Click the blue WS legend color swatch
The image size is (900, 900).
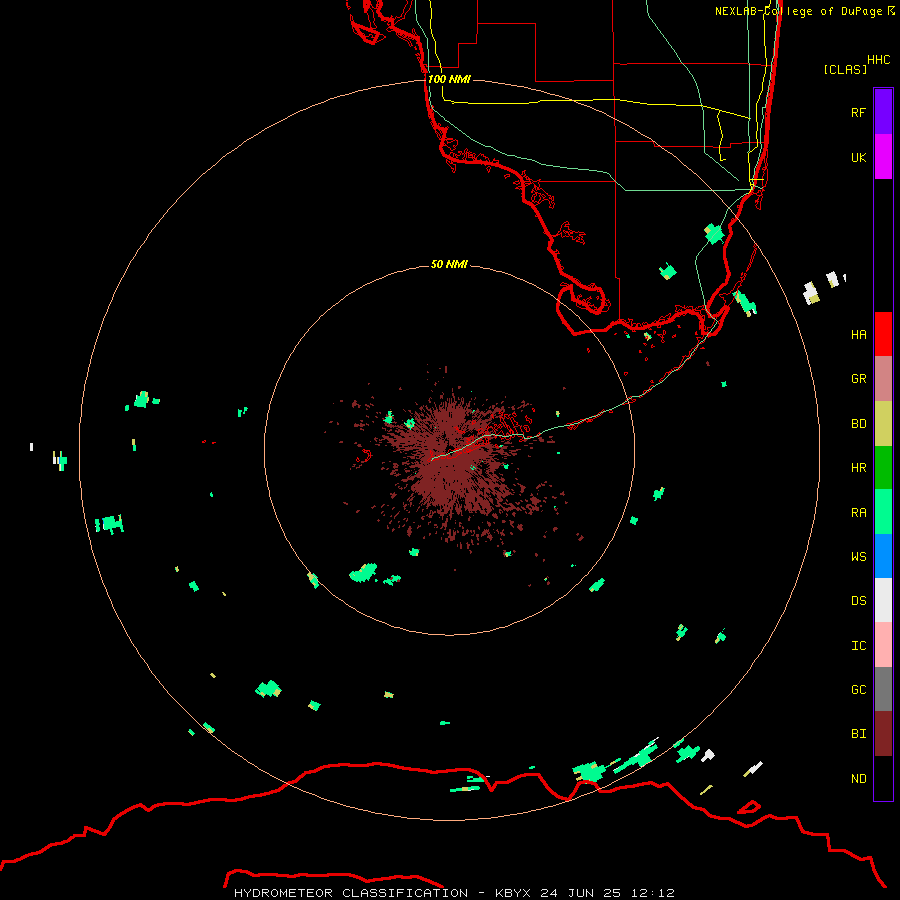(883, 556)
